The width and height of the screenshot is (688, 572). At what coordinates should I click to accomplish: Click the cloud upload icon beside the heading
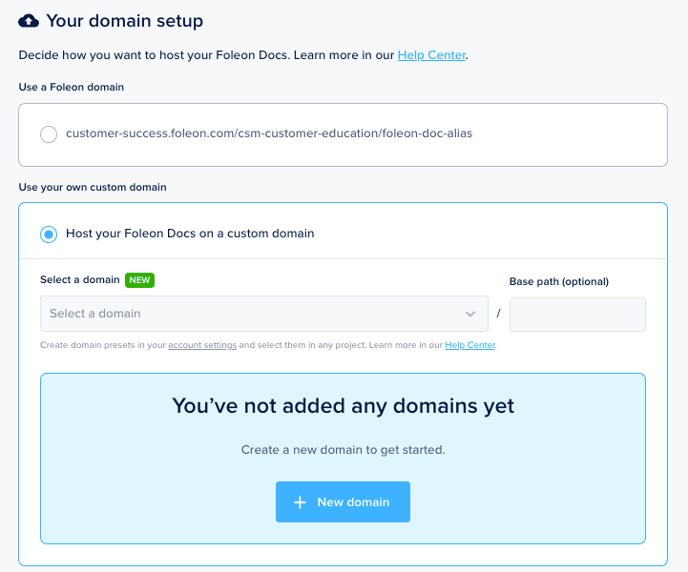pyautogui.click(x=29, y=20)
